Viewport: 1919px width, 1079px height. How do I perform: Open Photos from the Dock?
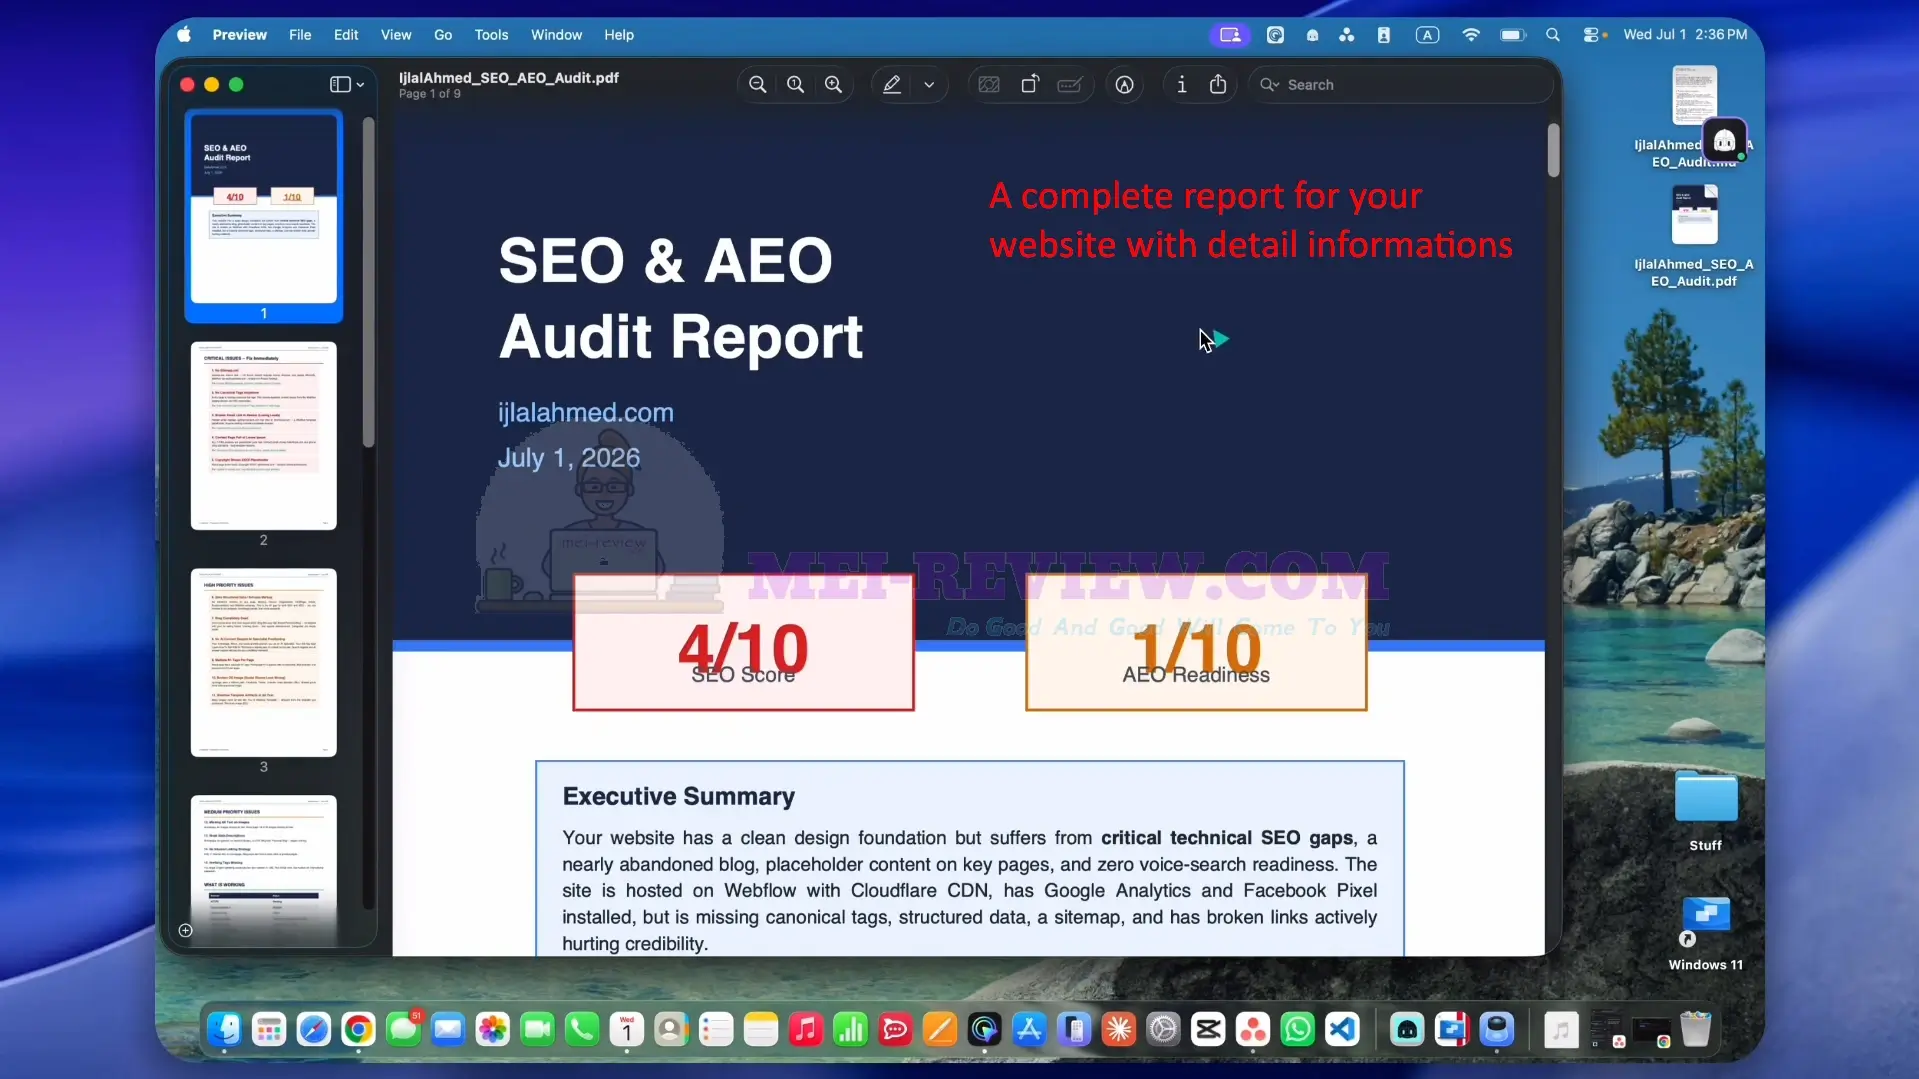coord(493,1029)
